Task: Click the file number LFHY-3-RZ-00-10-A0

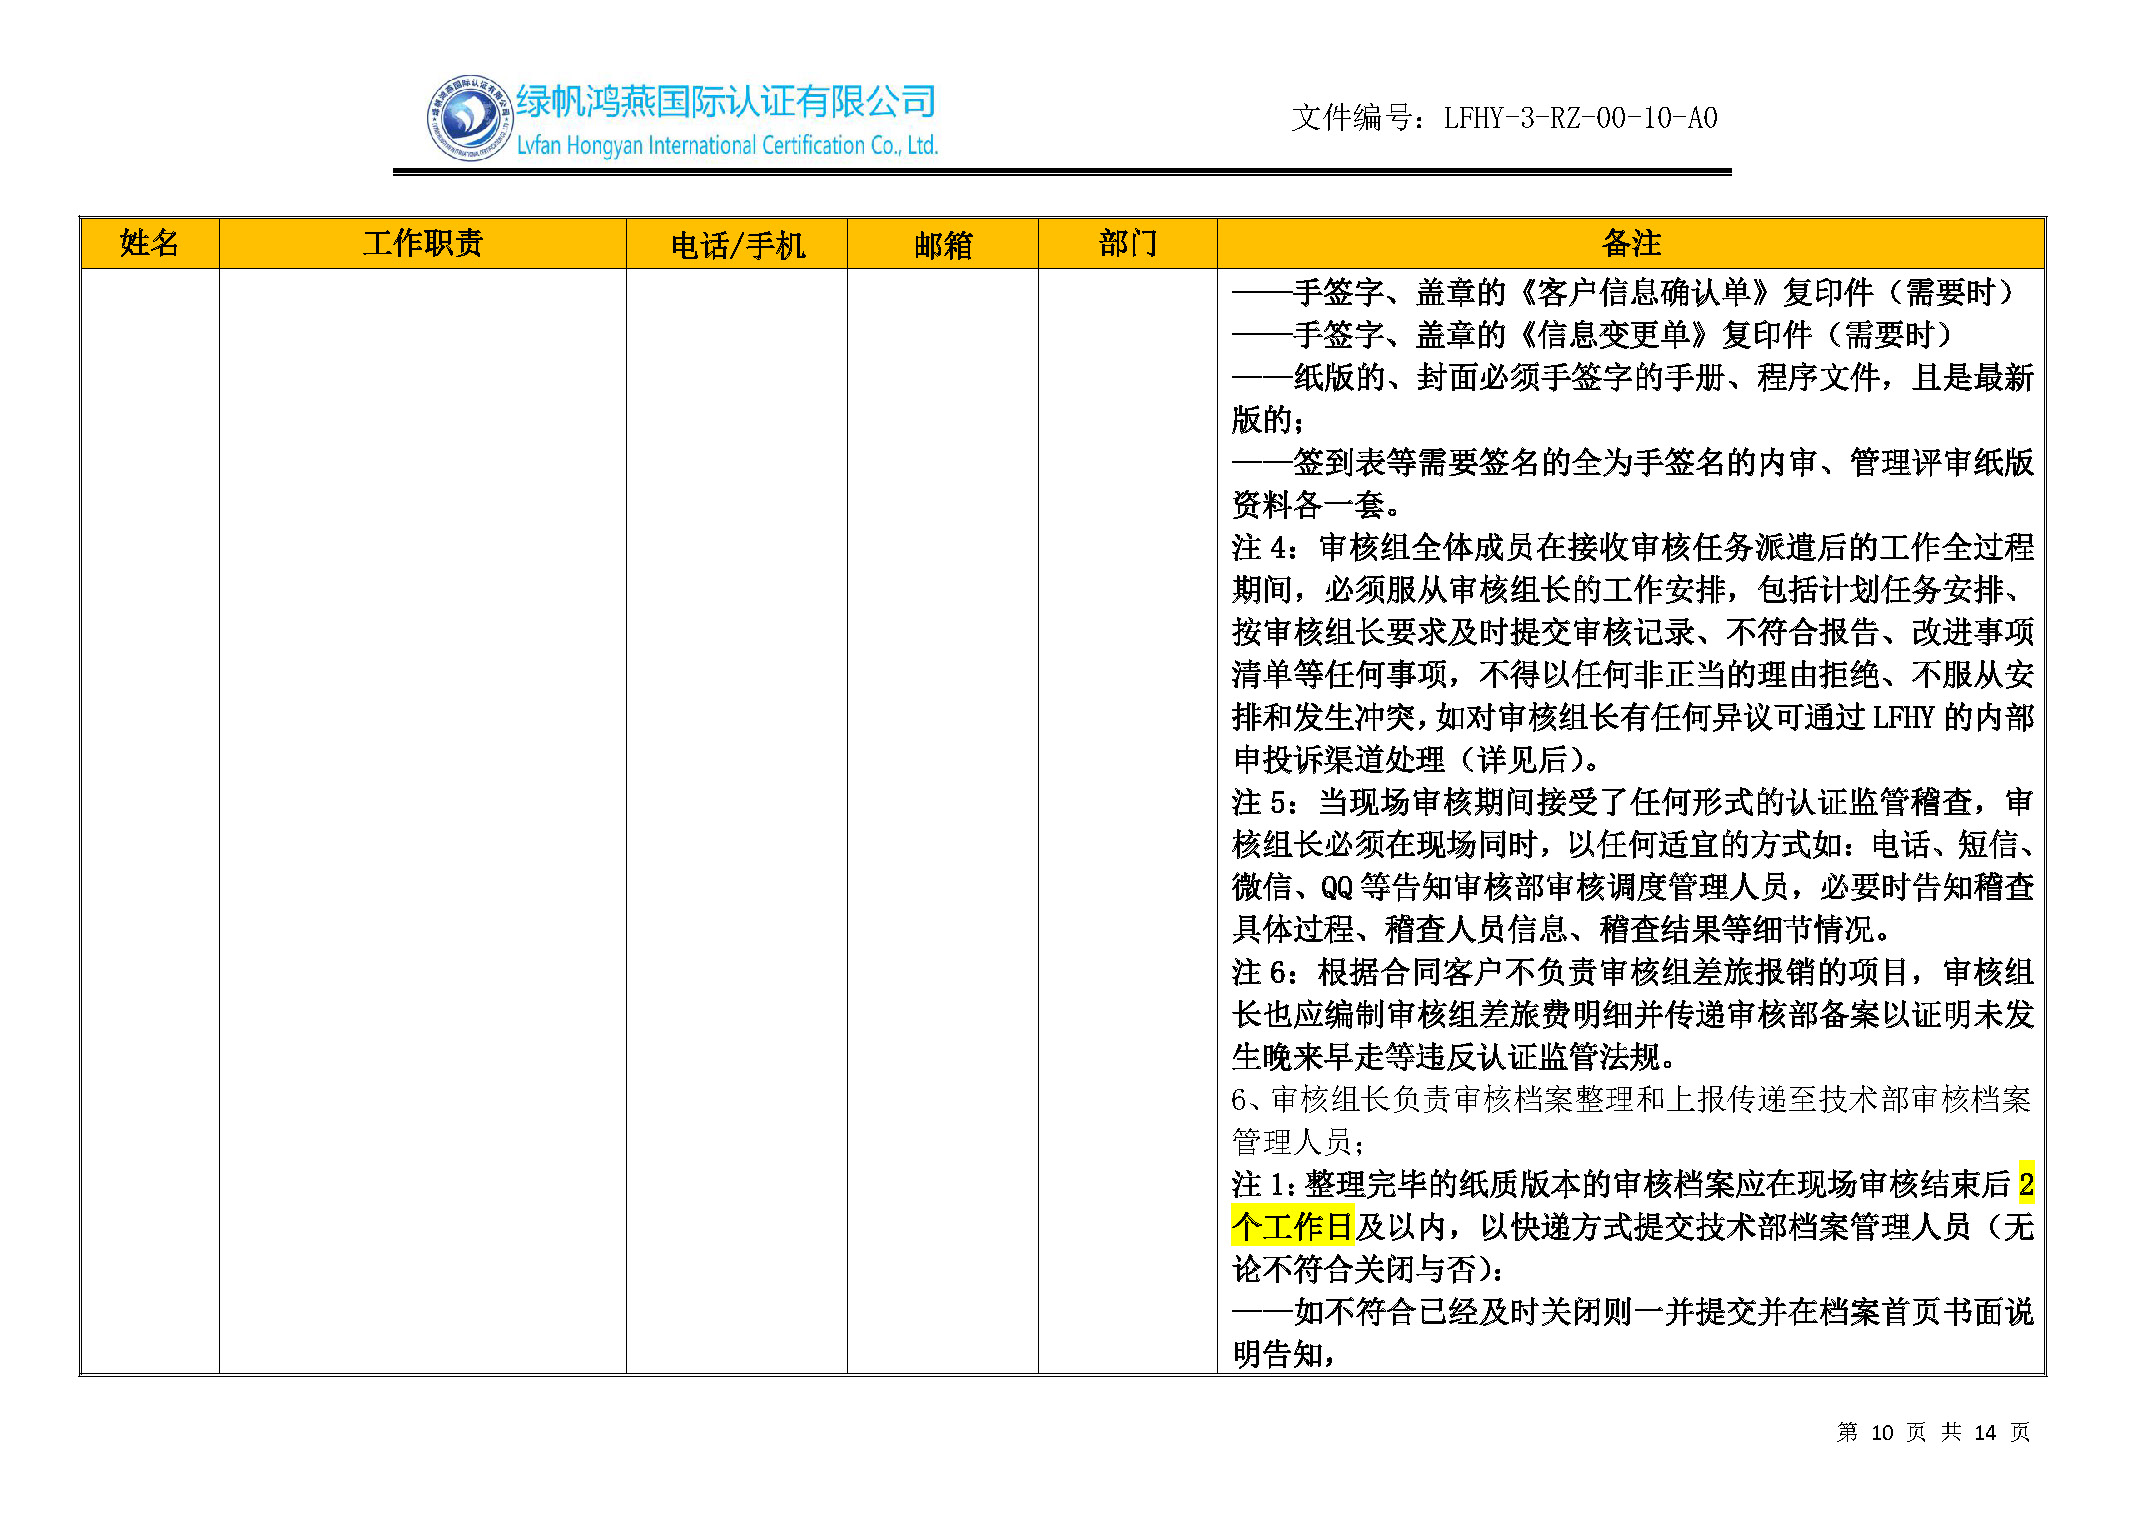Action: click(x=1579, y=118)
